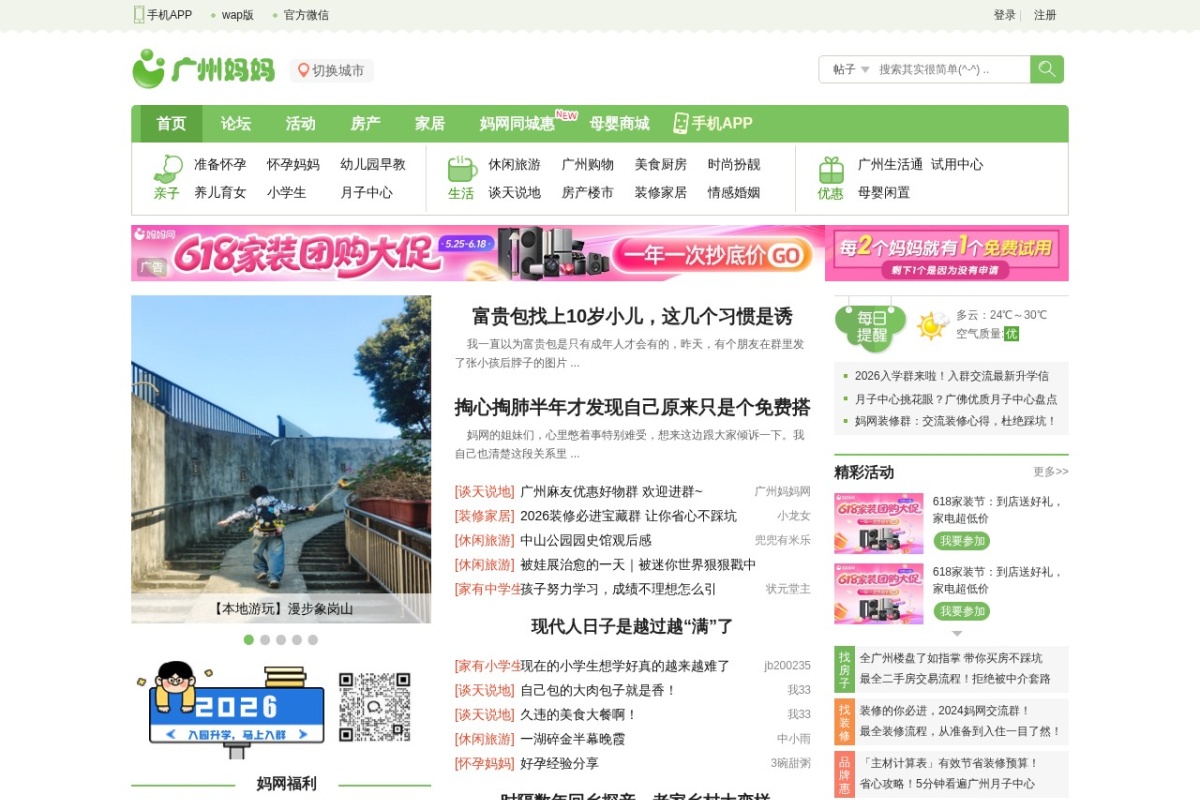Open the 618家装团购大促 banner ad

[x=476, y=253]
